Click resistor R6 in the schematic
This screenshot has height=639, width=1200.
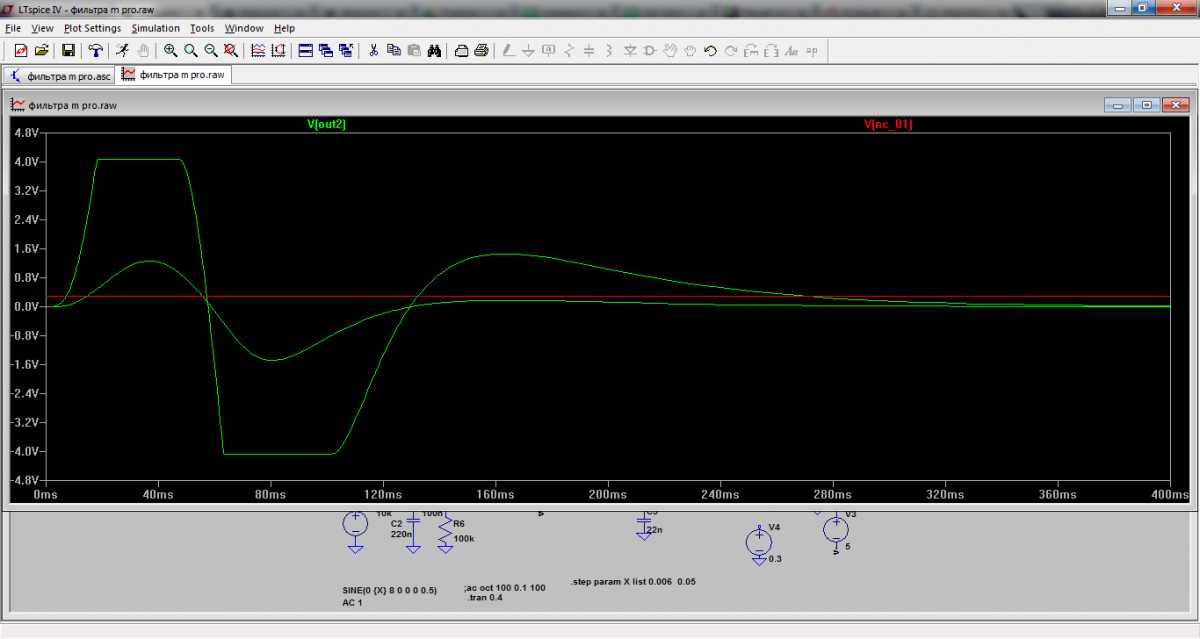coord(447,532)
